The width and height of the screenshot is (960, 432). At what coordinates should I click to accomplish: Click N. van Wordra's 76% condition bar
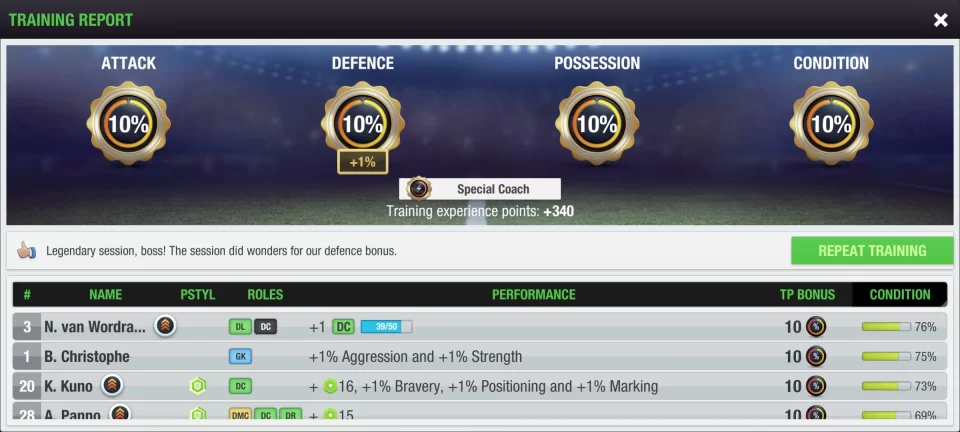coord(886,327)
